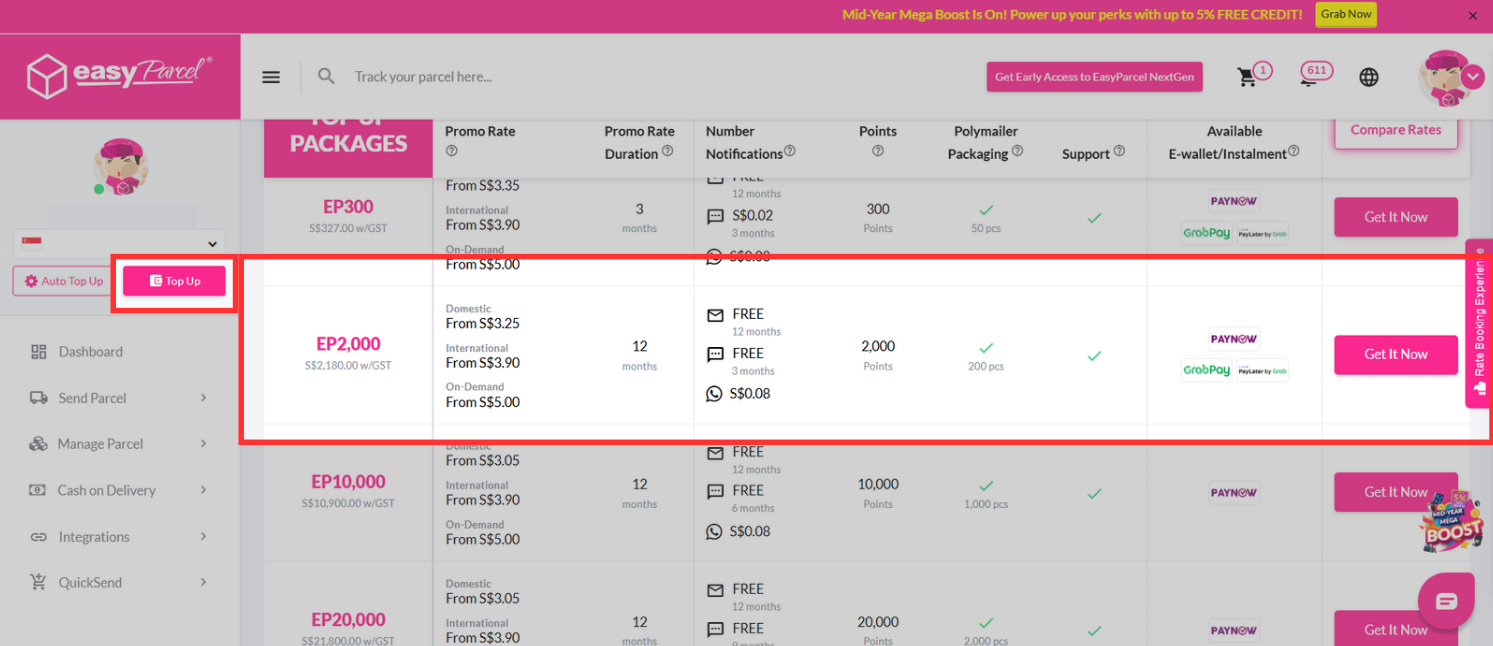Image resolution: width=1493 pixels, height=646 pixels.
Task: Click the Mid-Year Mega Boost badge
Action: [x=1453, y=523]
